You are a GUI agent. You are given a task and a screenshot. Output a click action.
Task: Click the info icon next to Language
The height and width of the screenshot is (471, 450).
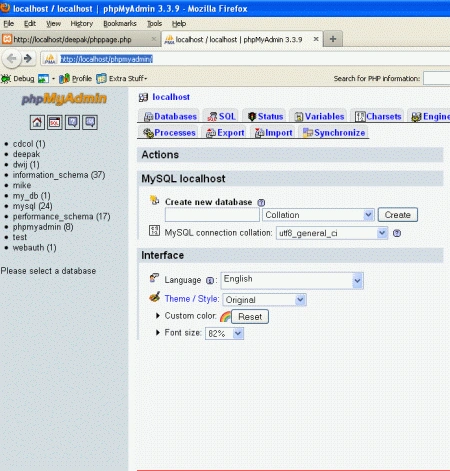pyautogui.click(x=210, y=281)
